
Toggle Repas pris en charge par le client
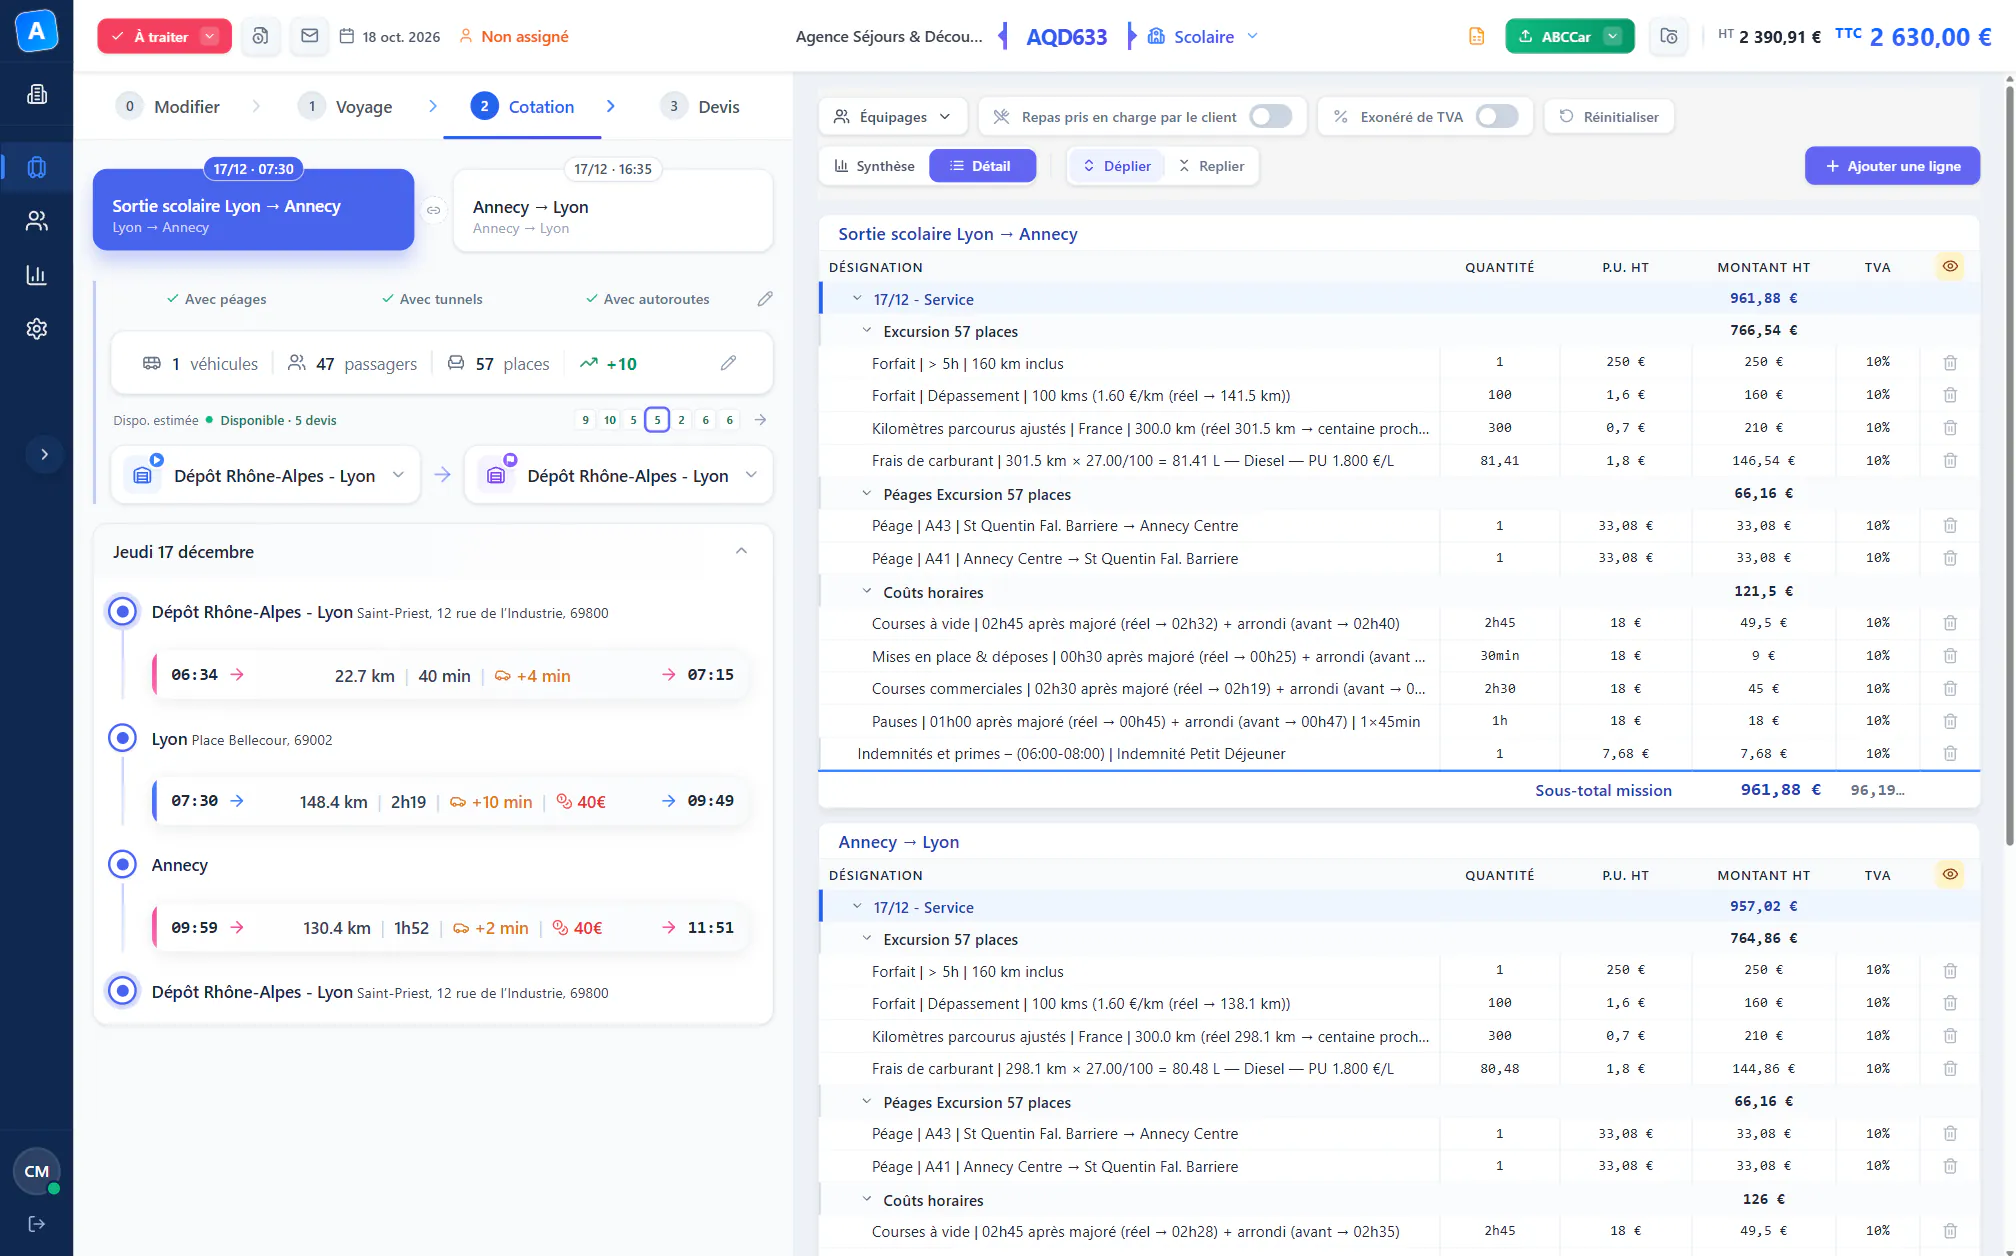click(1270, 117)
